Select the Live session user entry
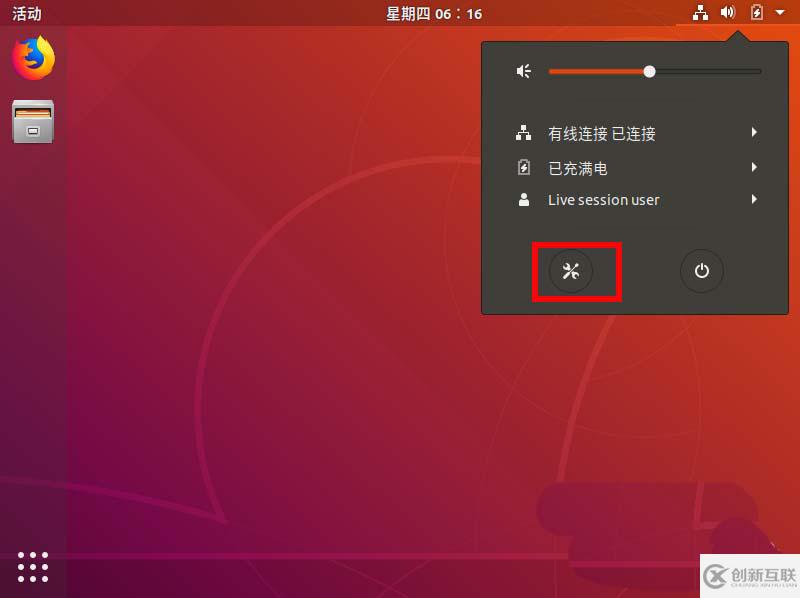 click(x=635, y=200)
